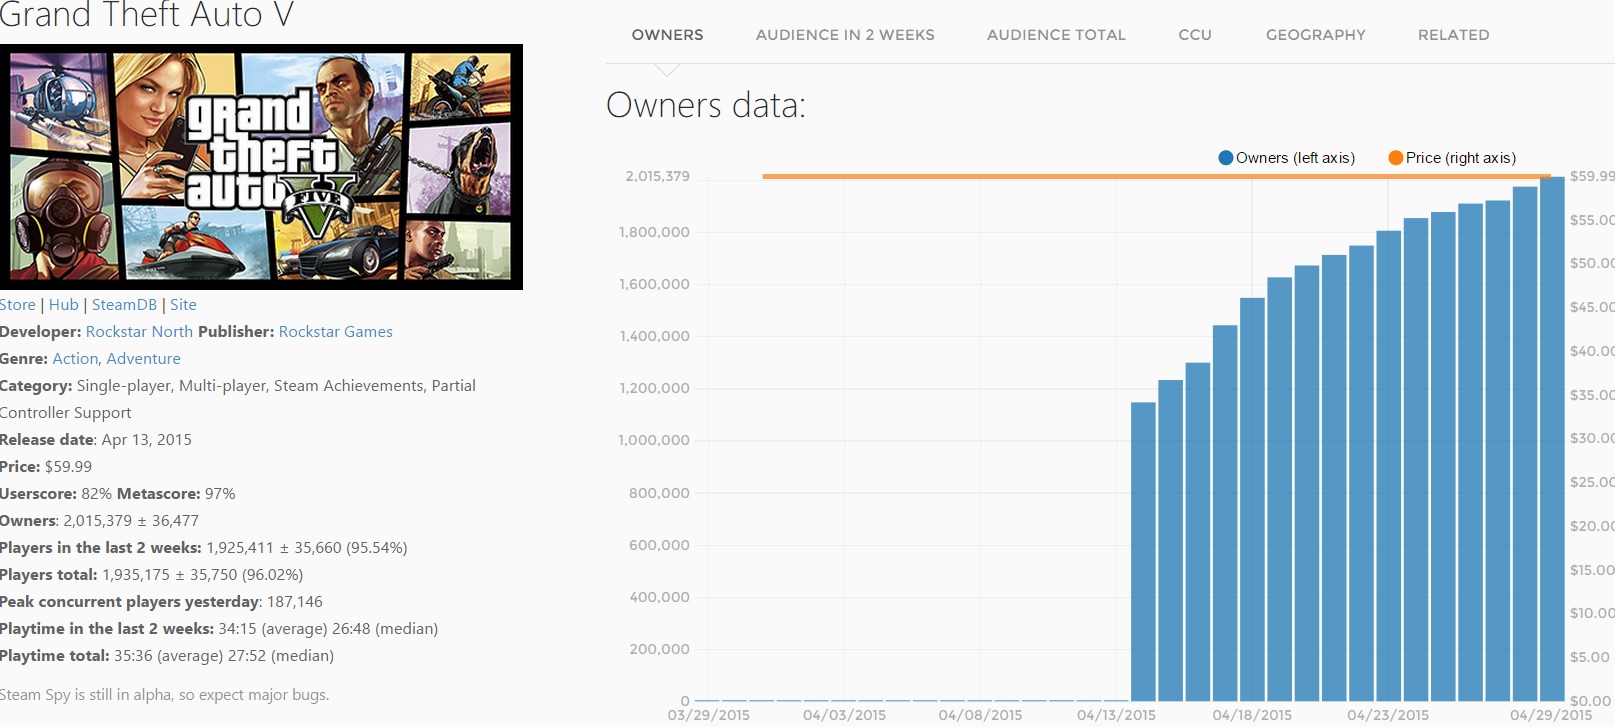
Task: Click the first blue bar in chart
Action: tap(1143, 550)
